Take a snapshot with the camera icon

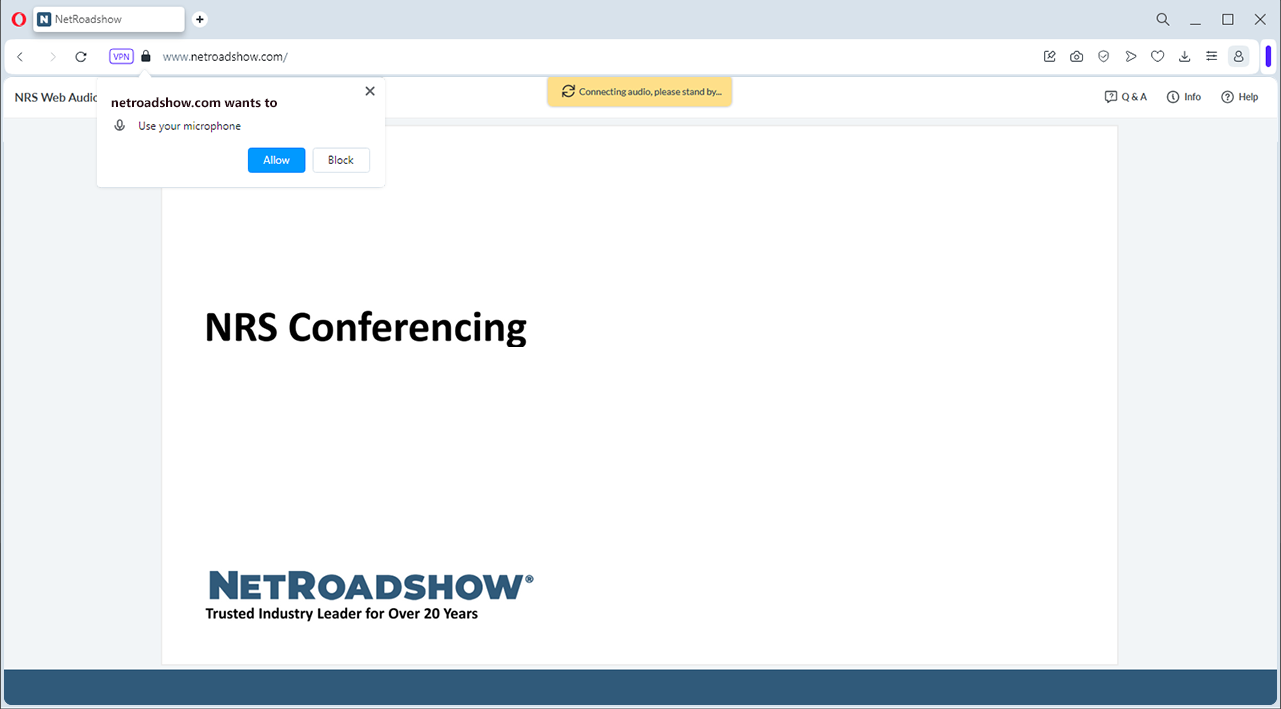[x=1076, y=56]
